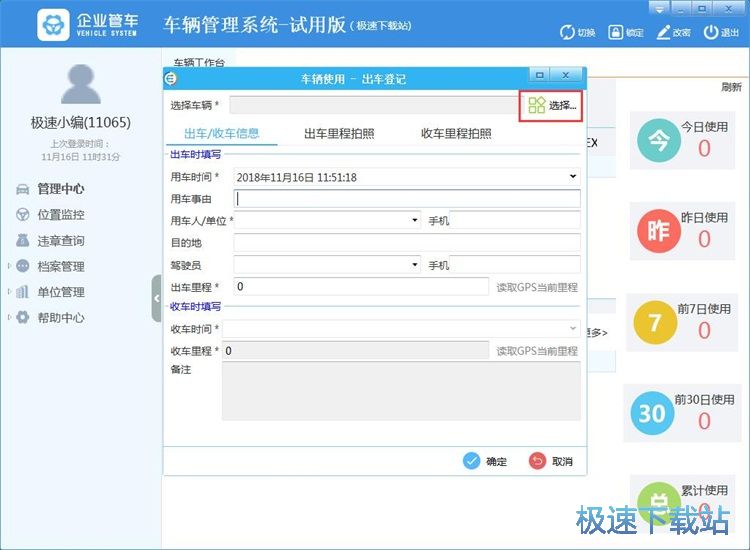Click the 手机 field beside 用车人/单位
This screenshot has width=750, height=550.
[x=515, y=220]
